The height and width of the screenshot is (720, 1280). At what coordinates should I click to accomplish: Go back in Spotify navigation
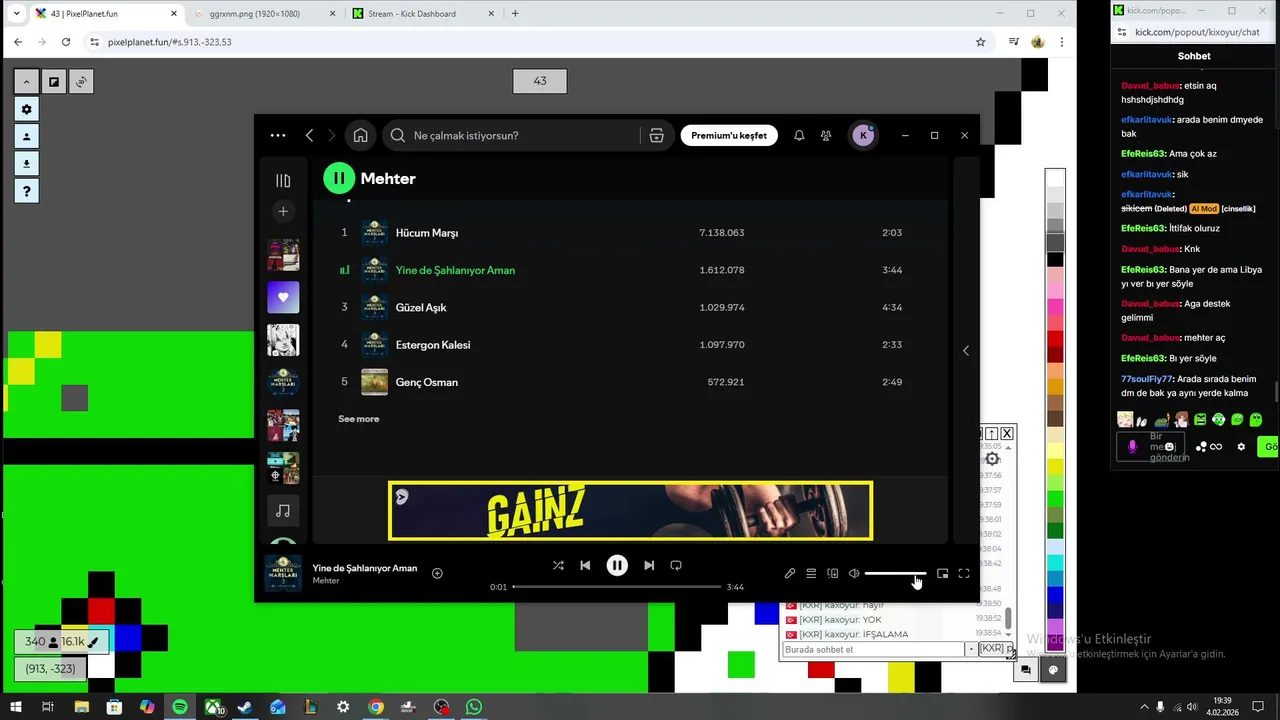click(310, 135)
